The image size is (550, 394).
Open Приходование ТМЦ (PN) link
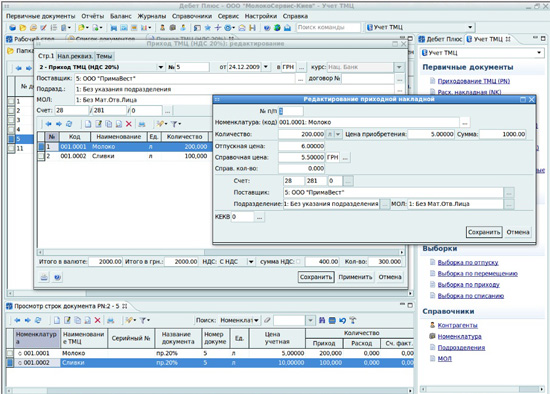[x=474, y=81]
